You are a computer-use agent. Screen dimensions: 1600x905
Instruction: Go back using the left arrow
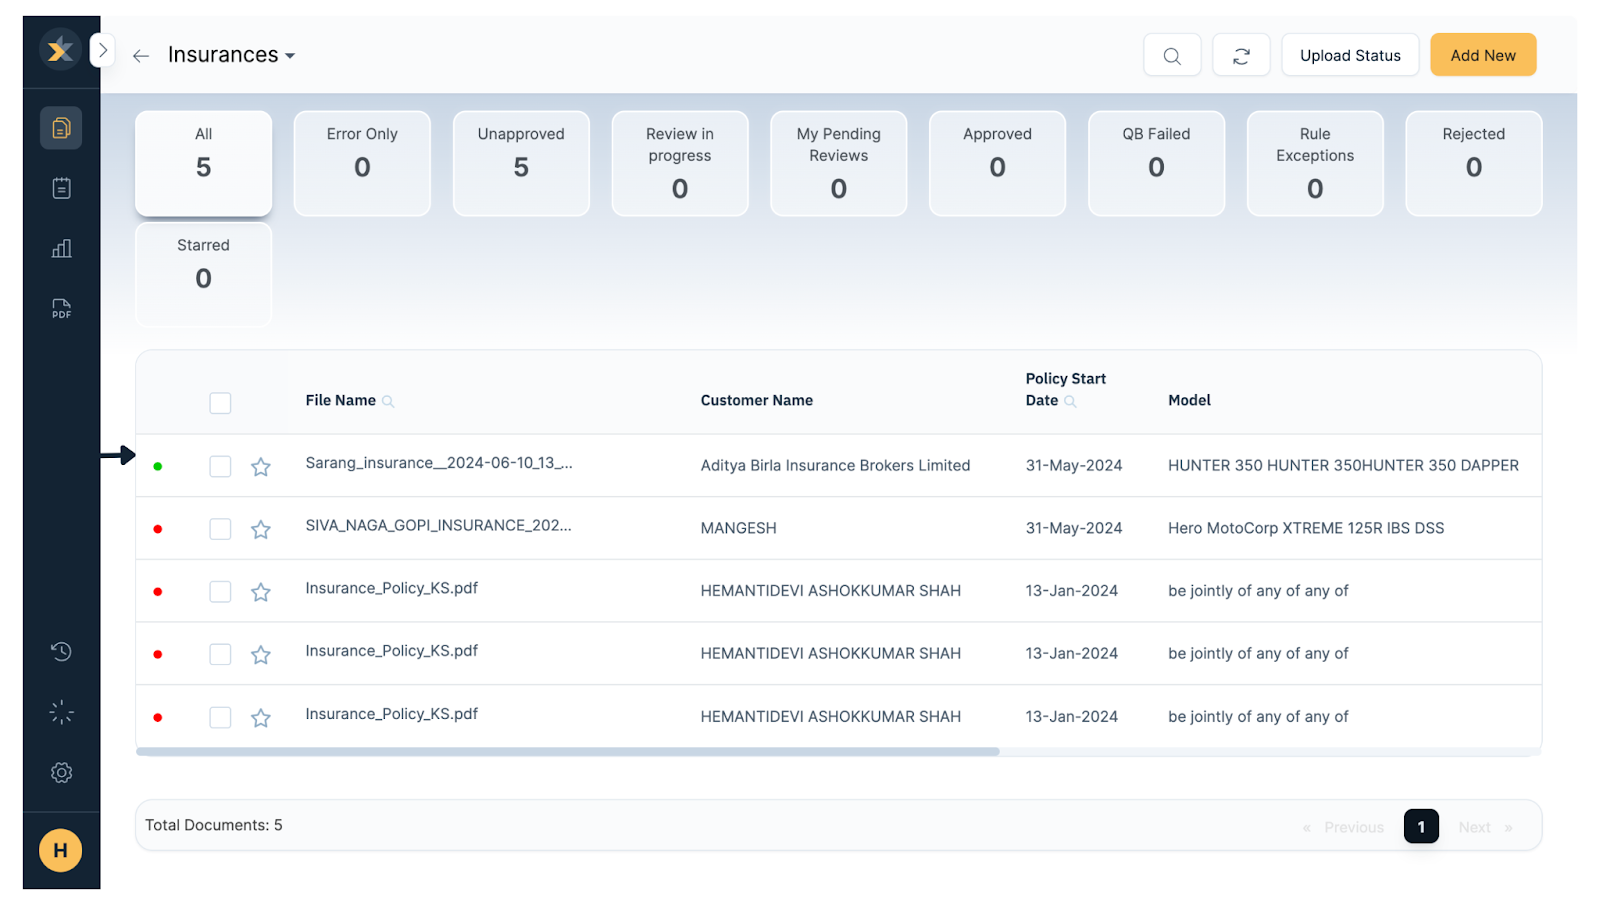141,56
